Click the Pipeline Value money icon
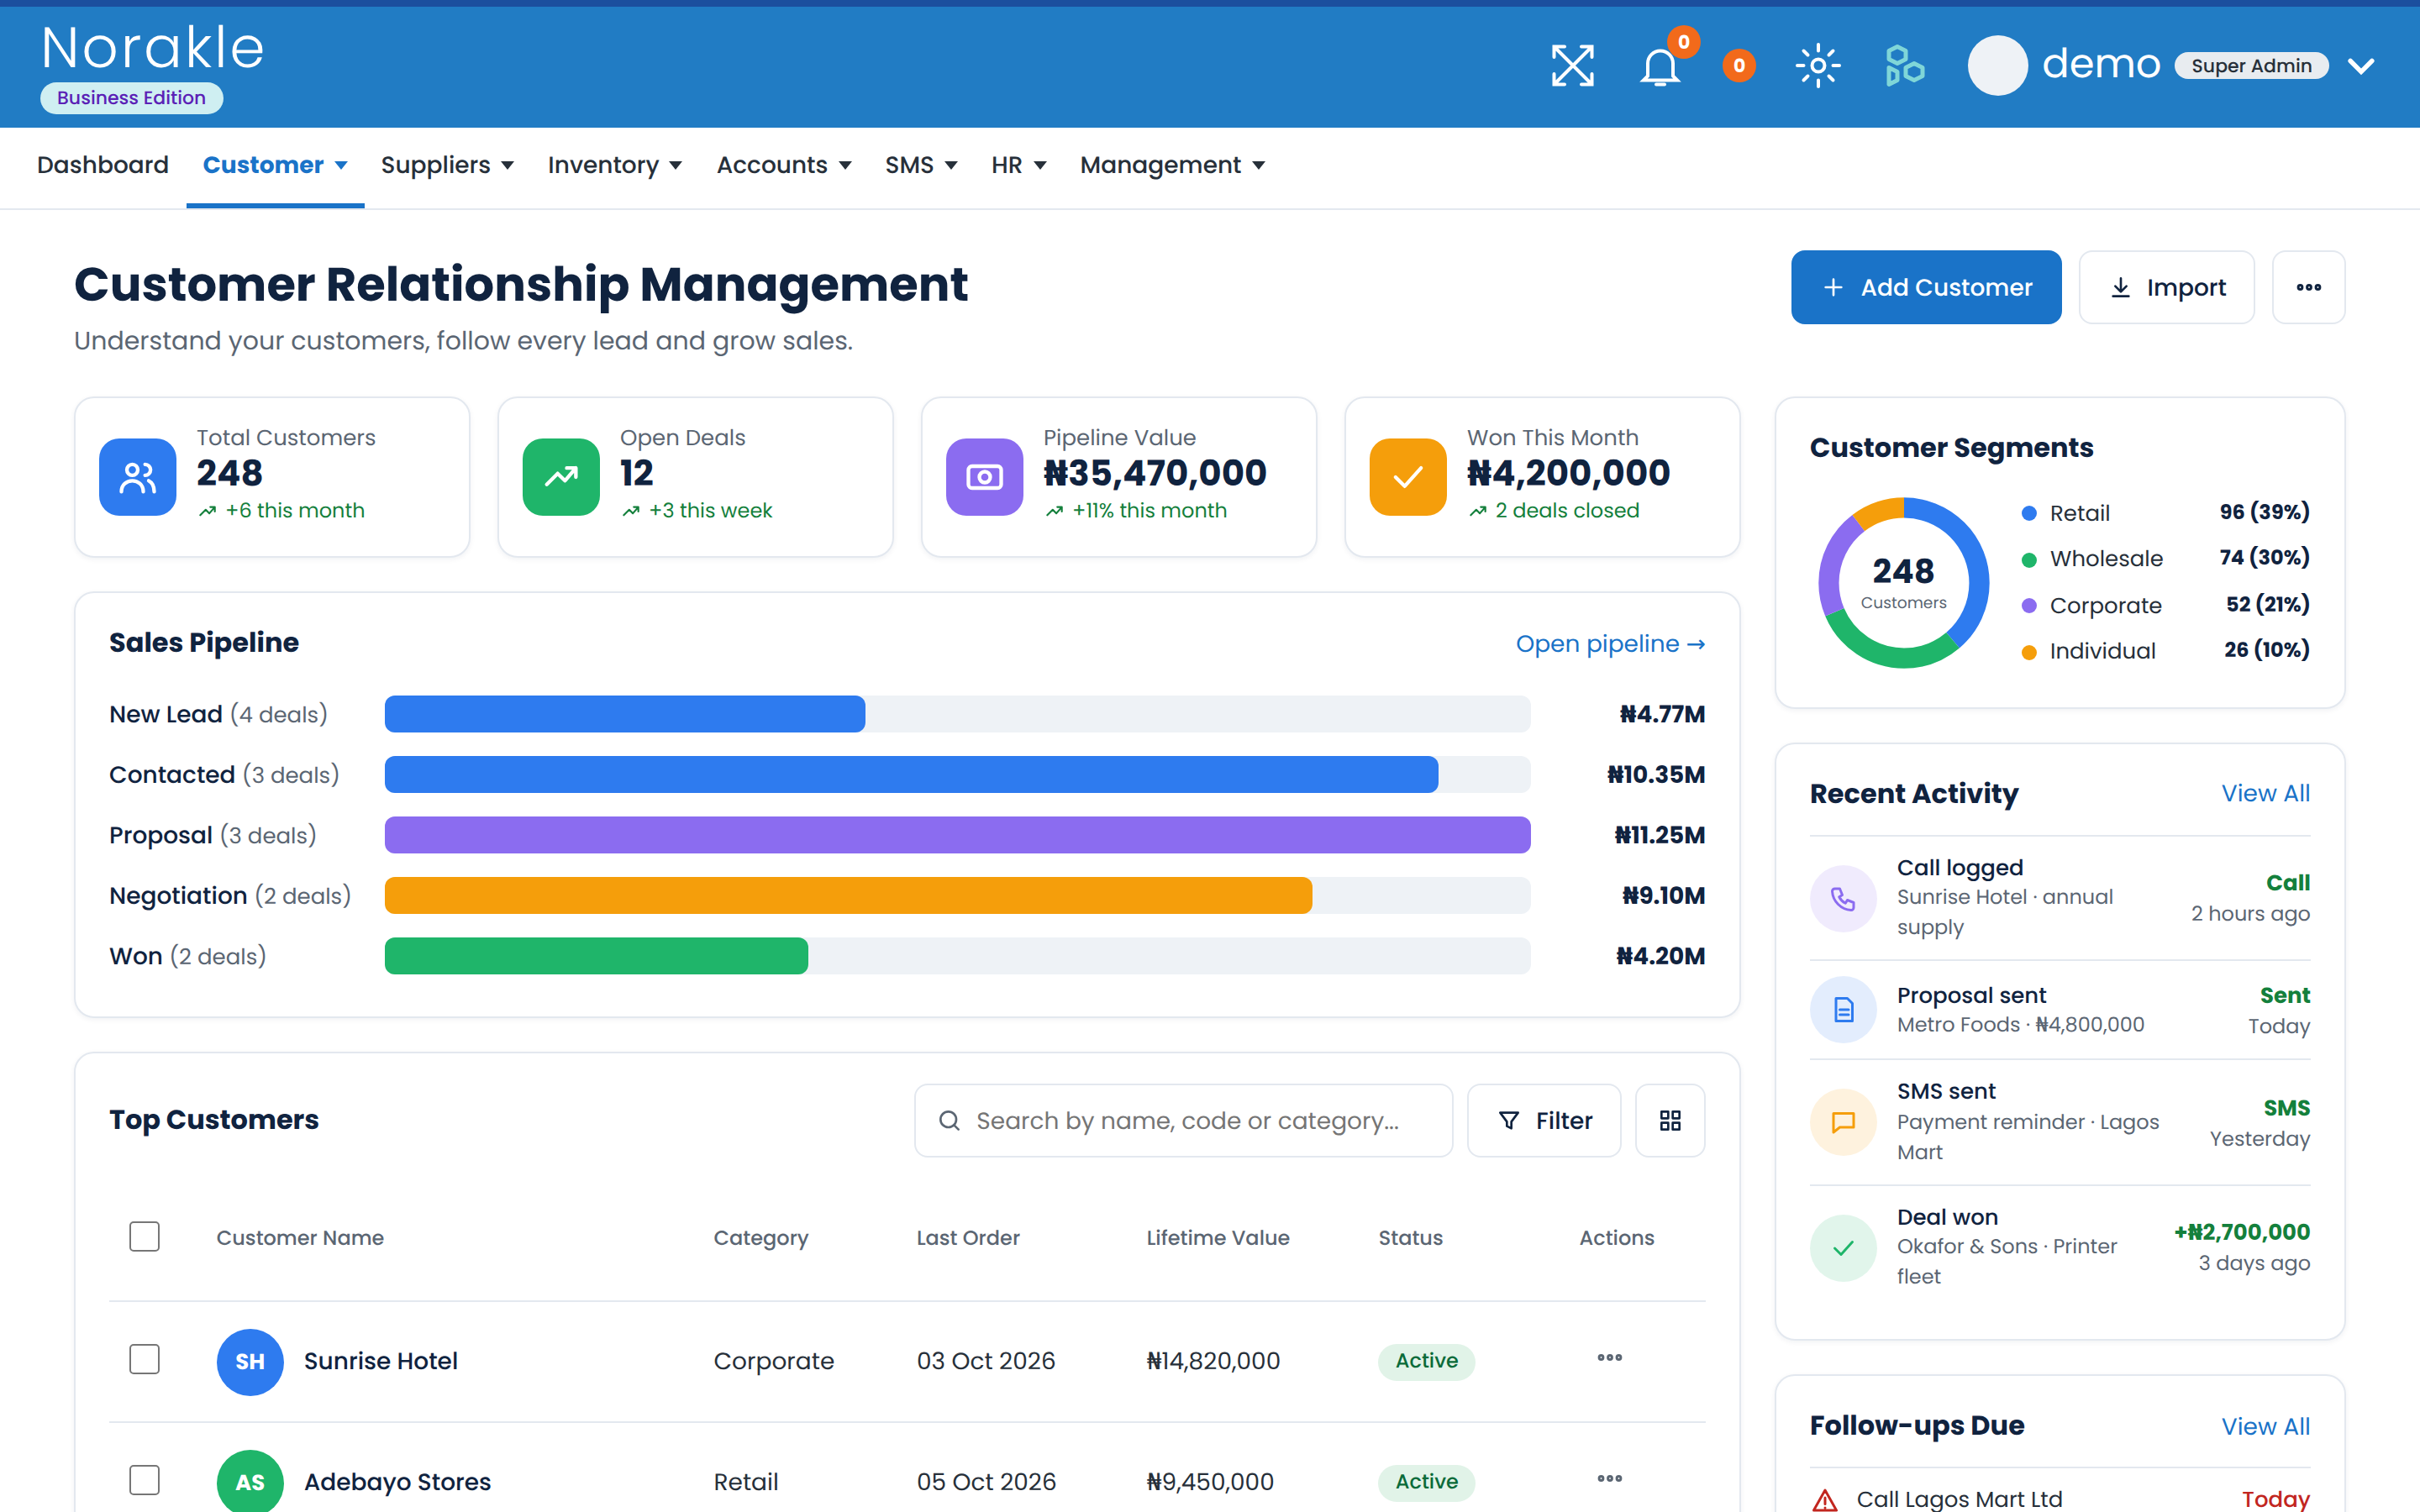The width and height of the screenshot is (2420, 1512). 984,477
